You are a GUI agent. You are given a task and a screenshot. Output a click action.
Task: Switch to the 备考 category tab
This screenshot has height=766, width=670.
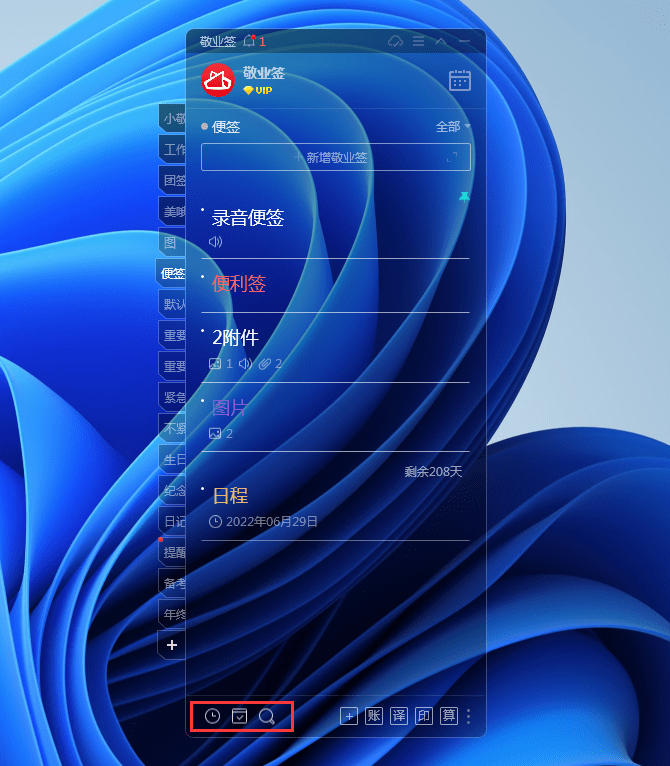pos(172,583)
